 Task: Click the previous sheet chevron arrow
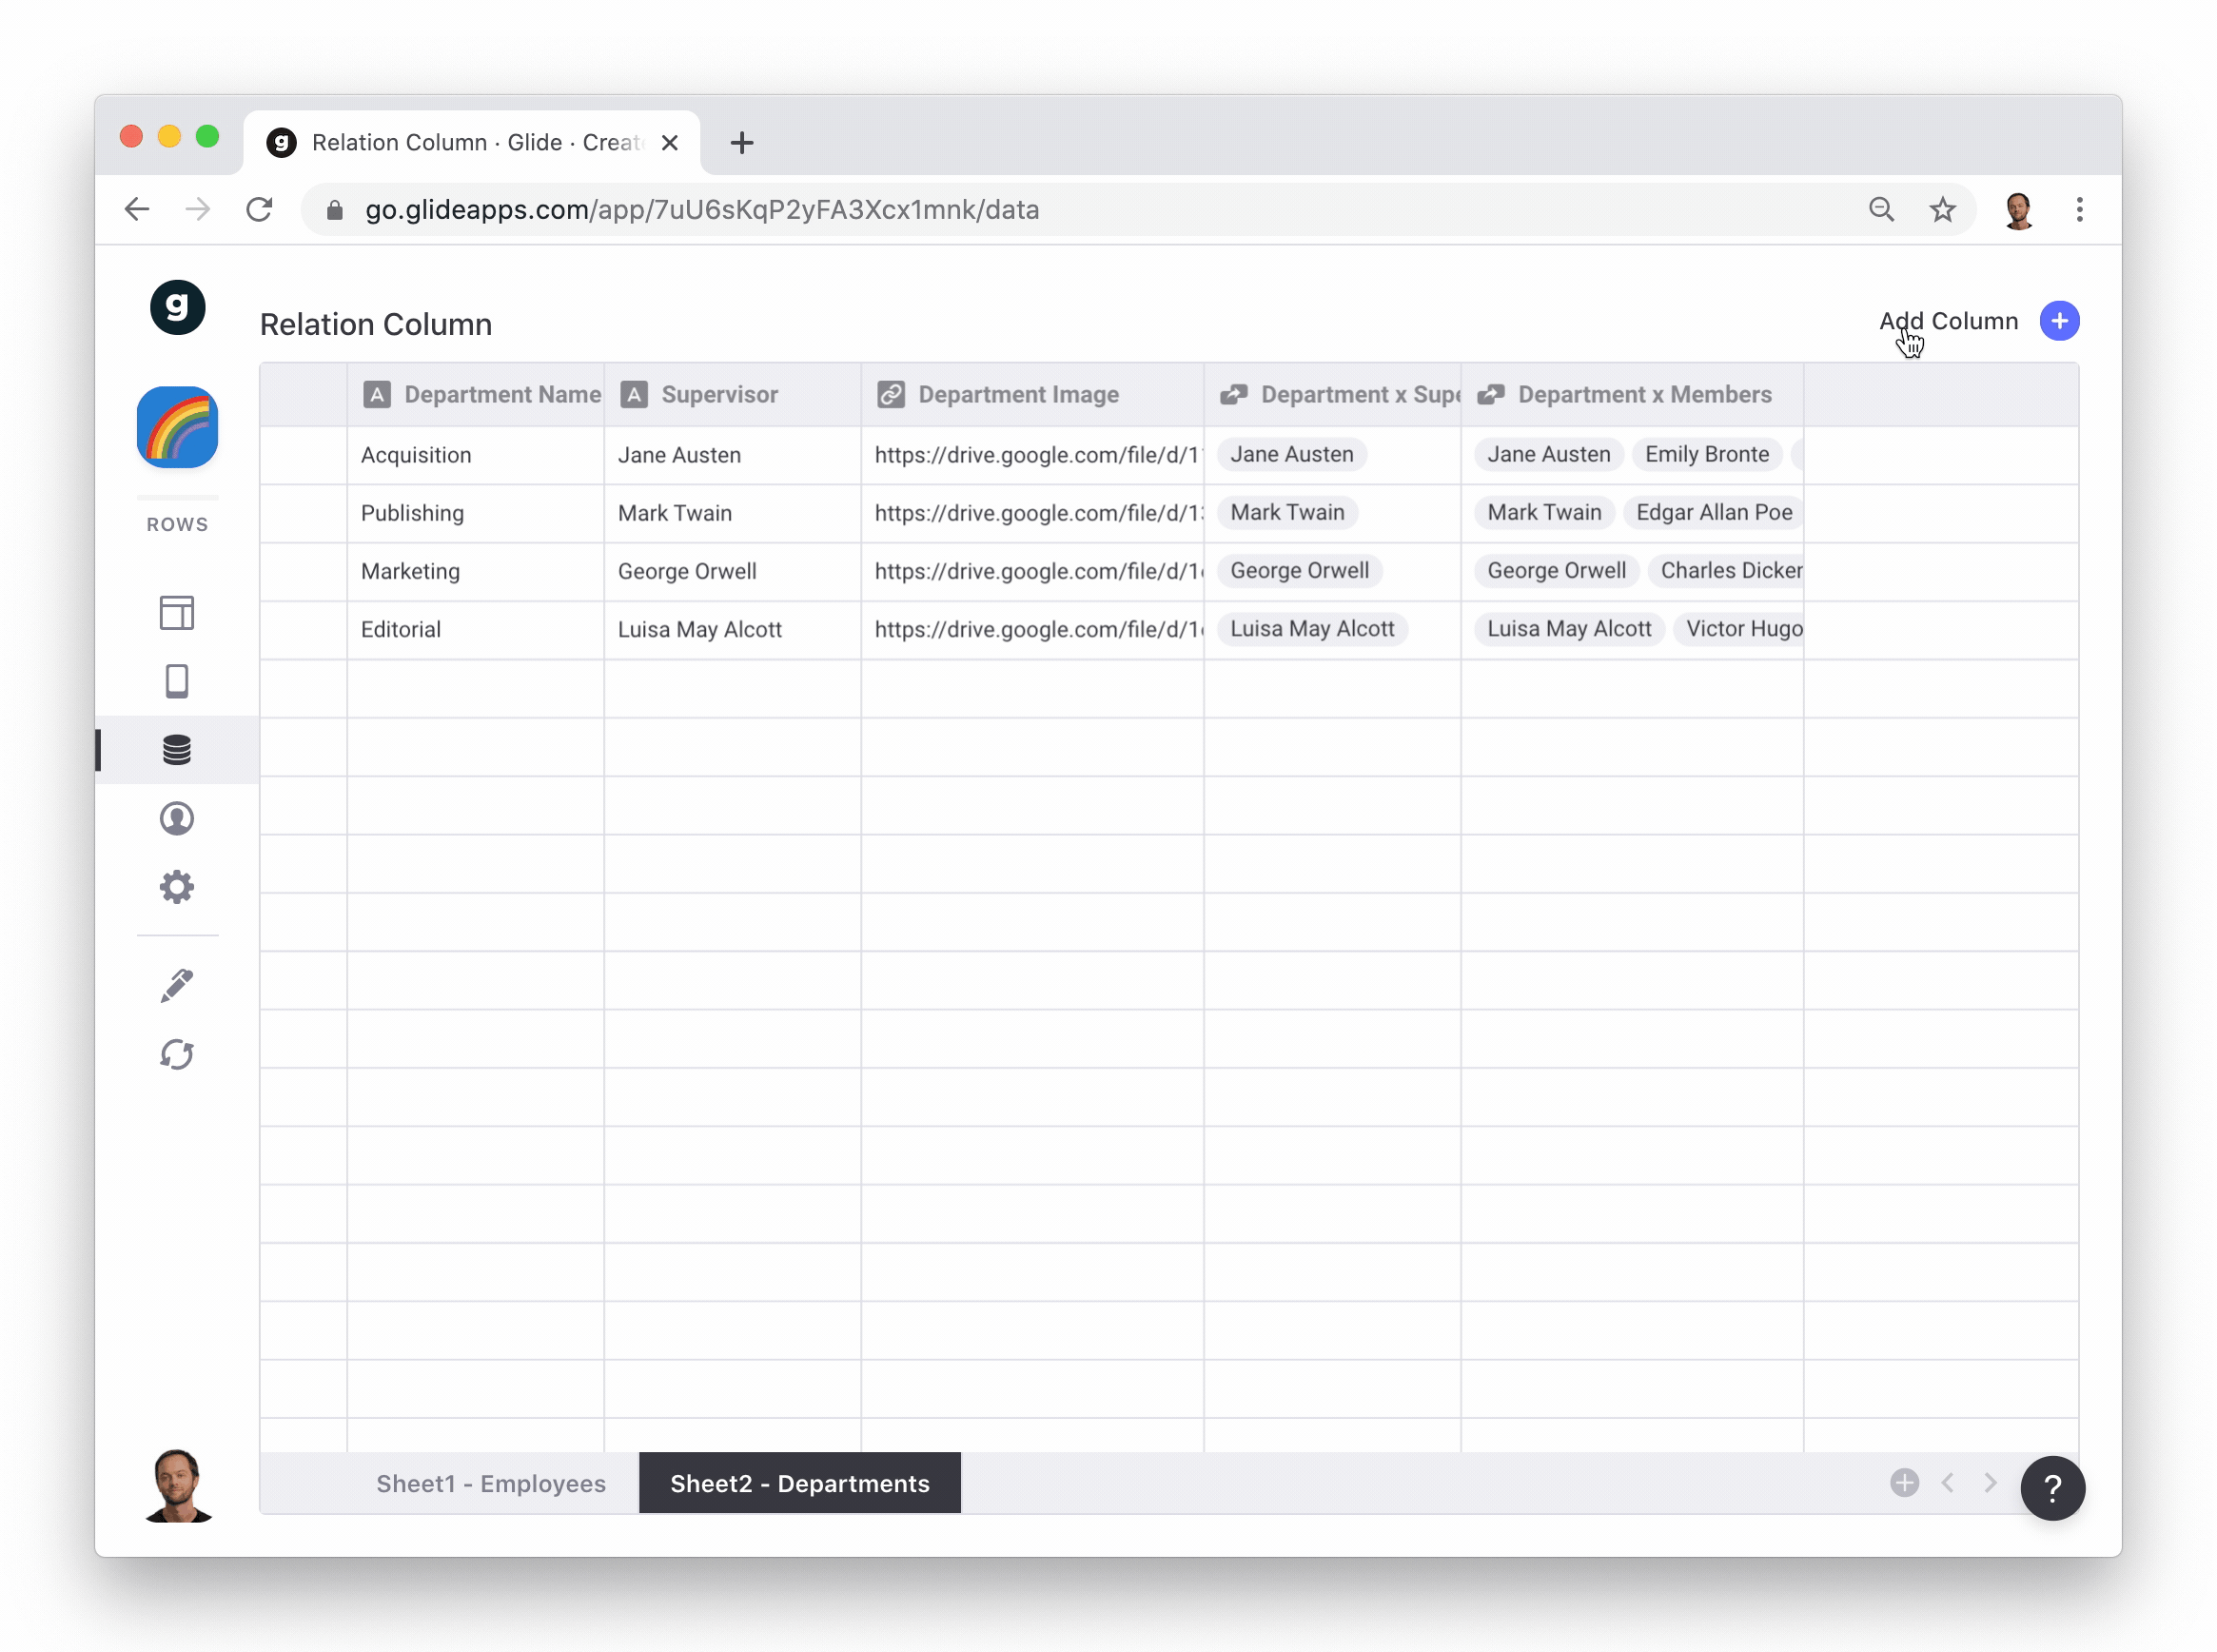click(x=1947, y=1483)
